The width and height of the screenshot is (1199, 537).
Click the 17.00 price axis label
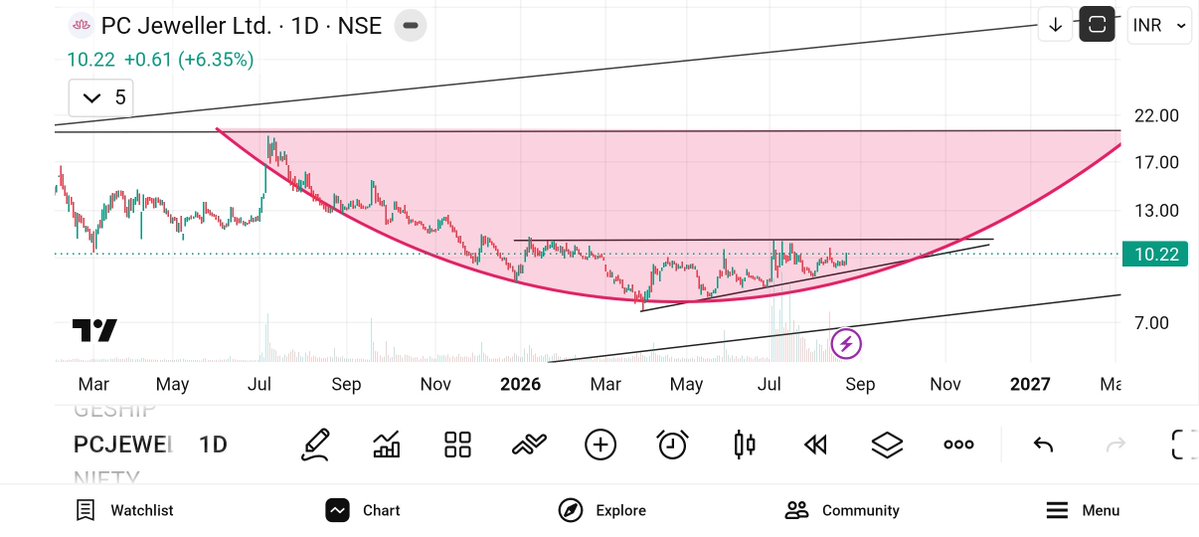click(1156, 162)
